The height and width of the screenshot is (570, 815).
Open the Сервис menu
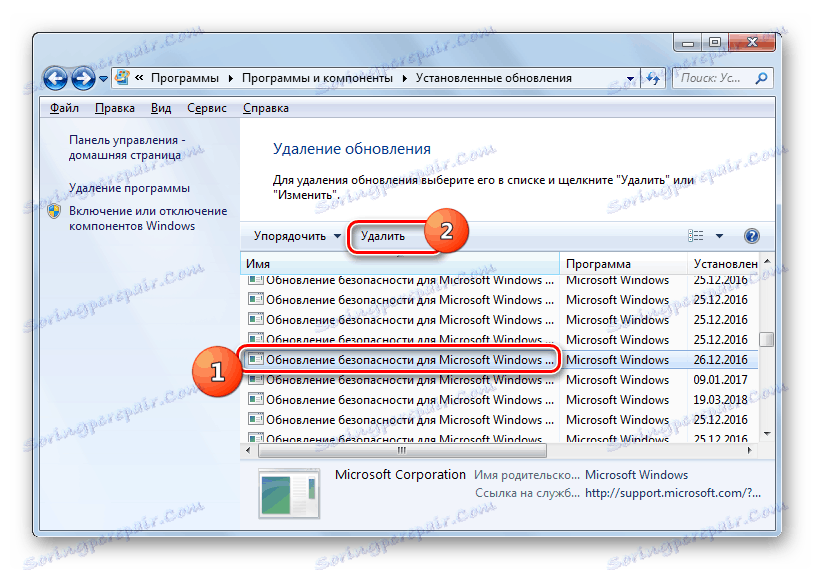(x=207, y=108)
